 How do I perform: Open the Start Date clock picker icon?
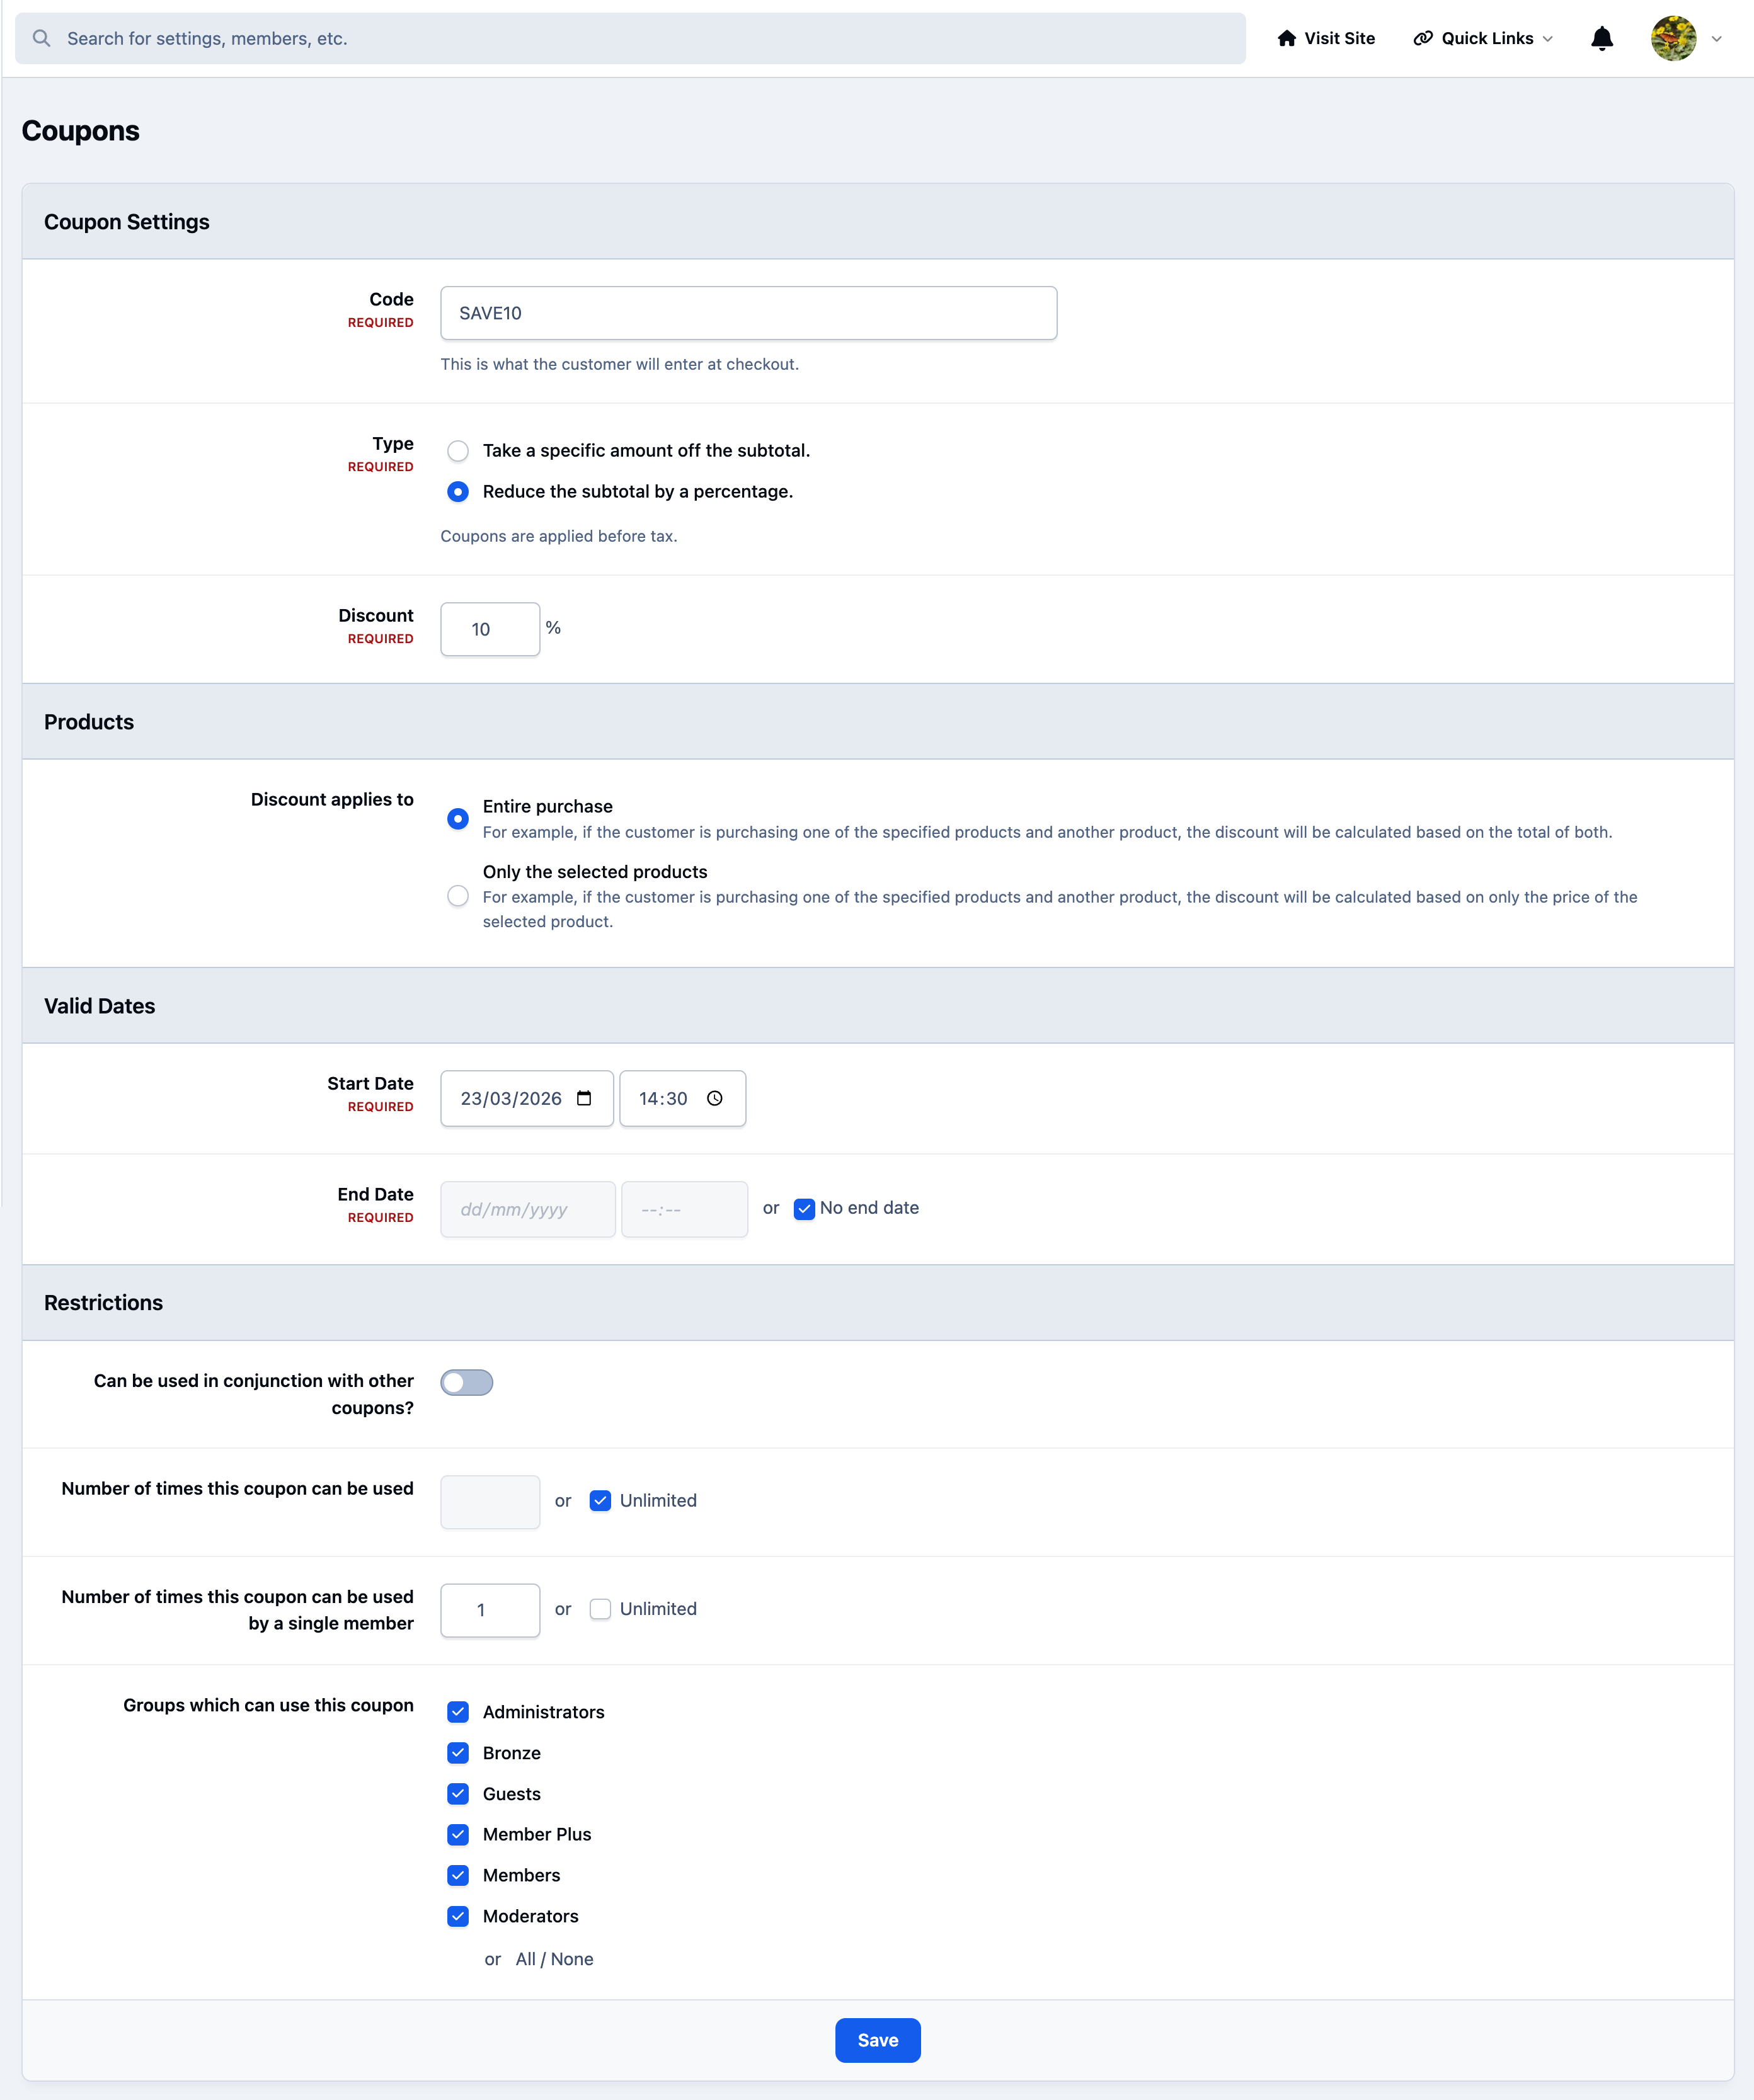click(715, 1098)
